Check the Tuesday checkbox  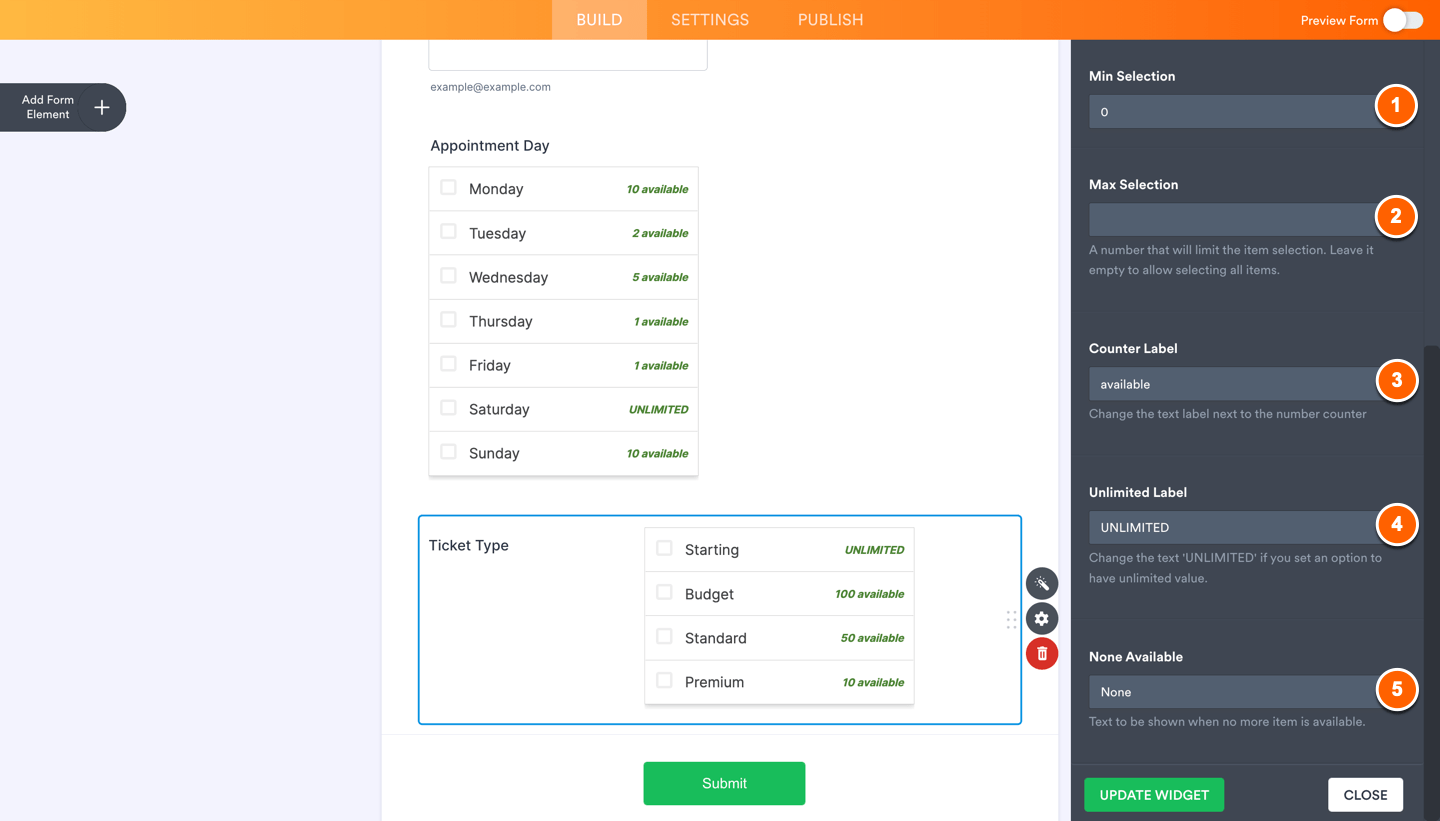pos(448,232)
